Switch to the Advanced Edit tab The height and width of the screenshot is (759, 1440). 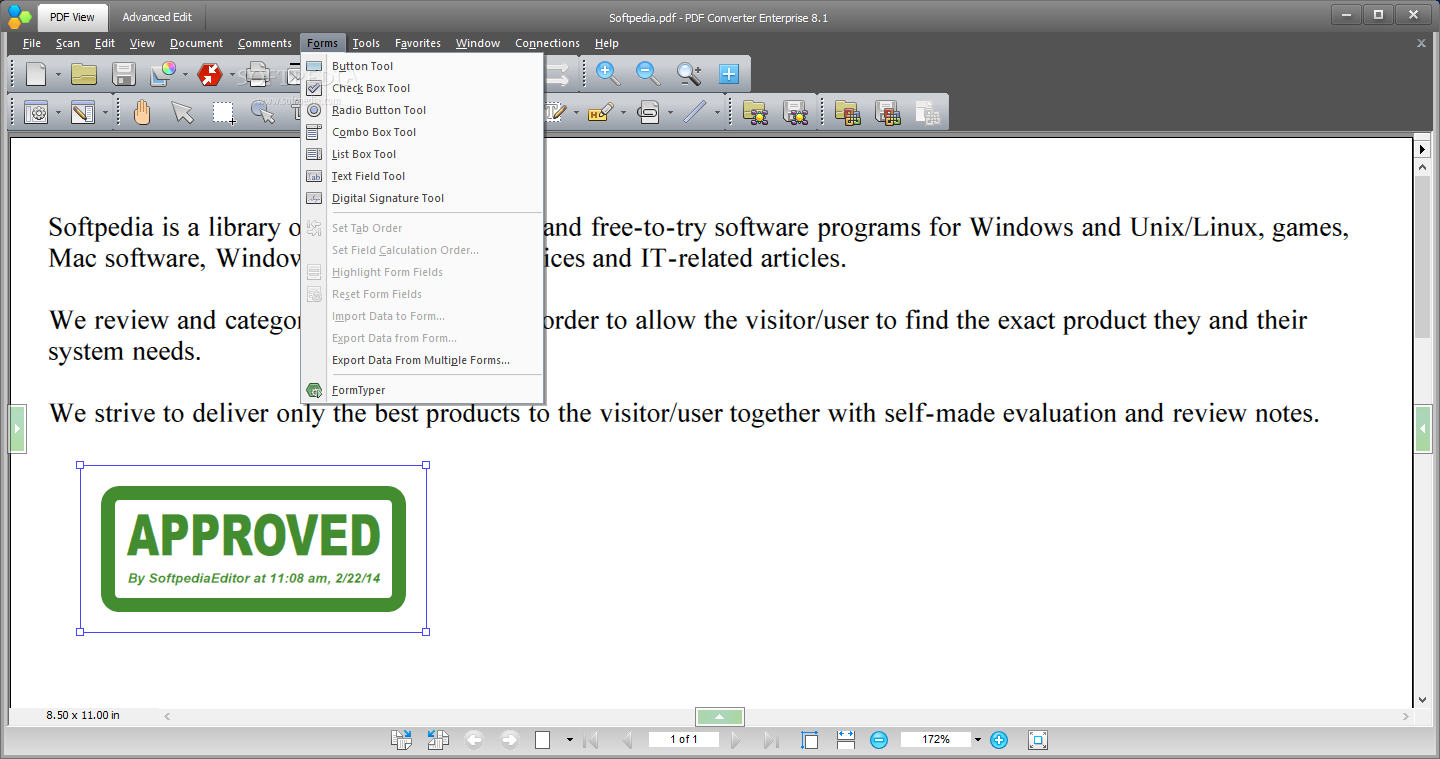click(157, 17)
